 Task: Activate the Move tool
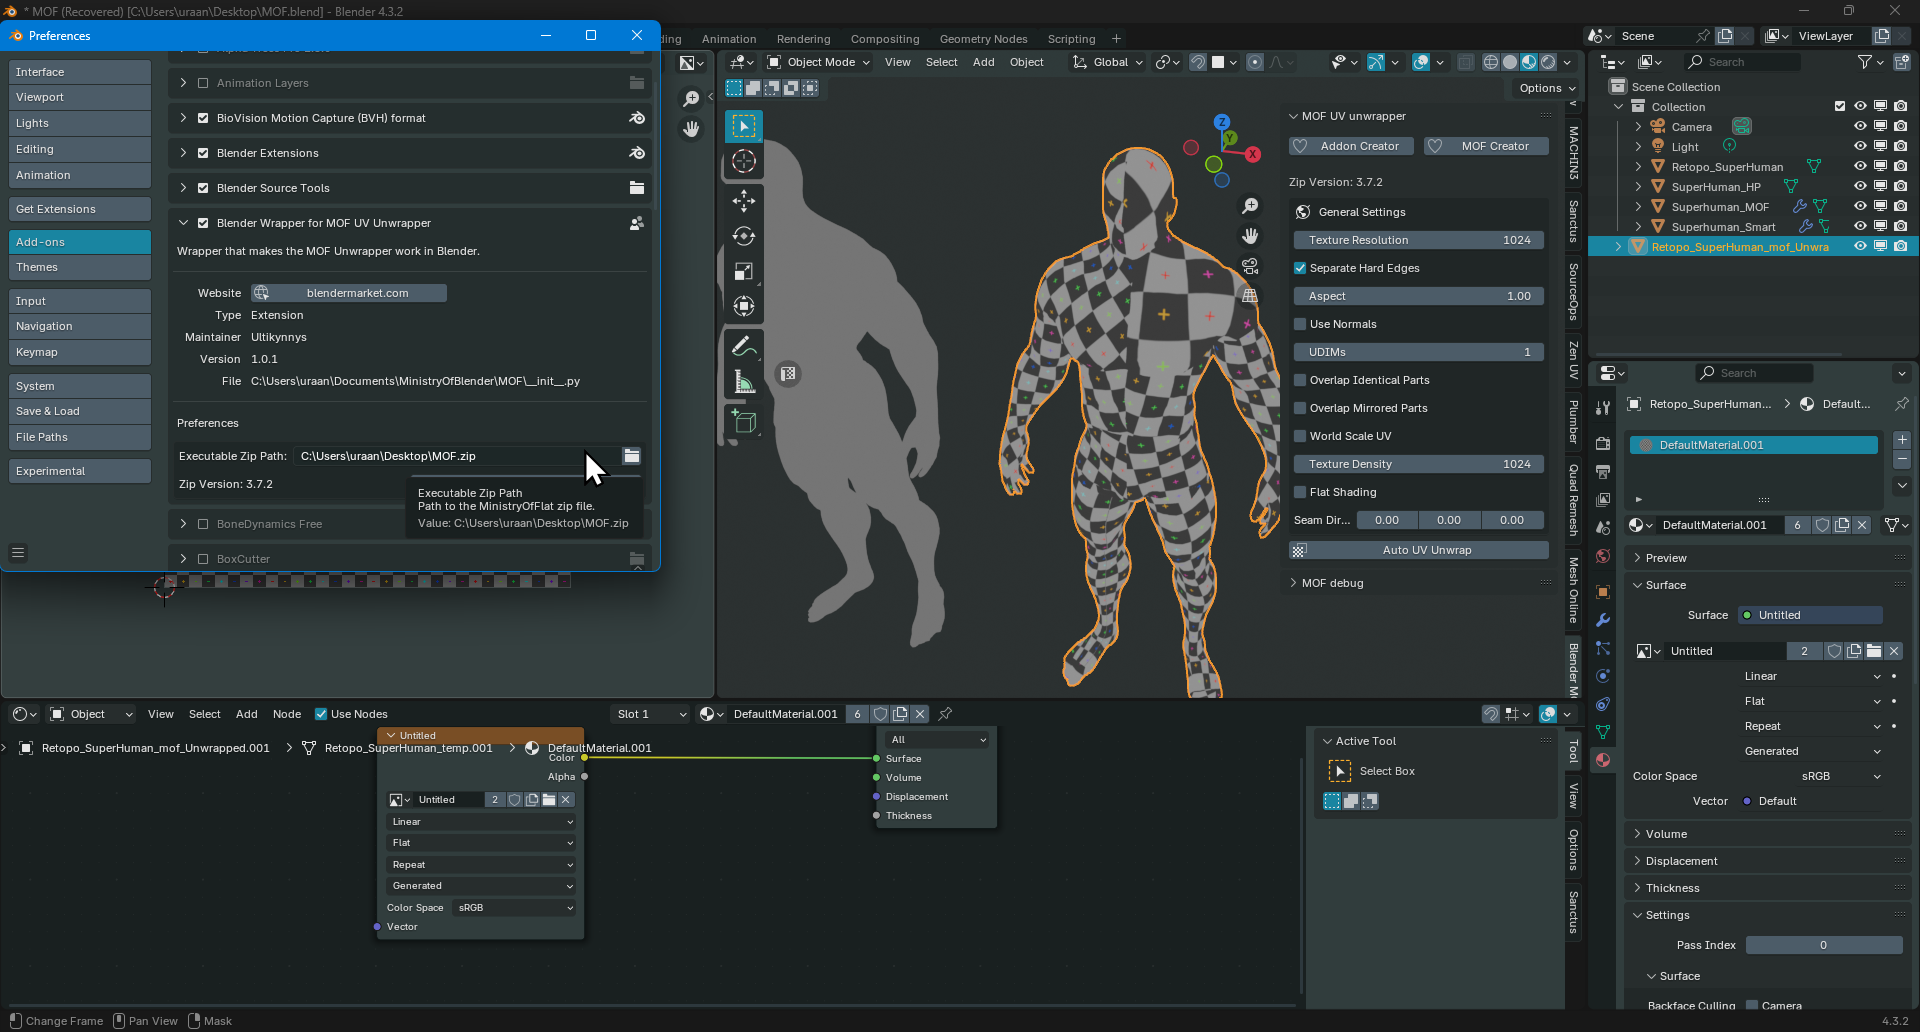743,201
